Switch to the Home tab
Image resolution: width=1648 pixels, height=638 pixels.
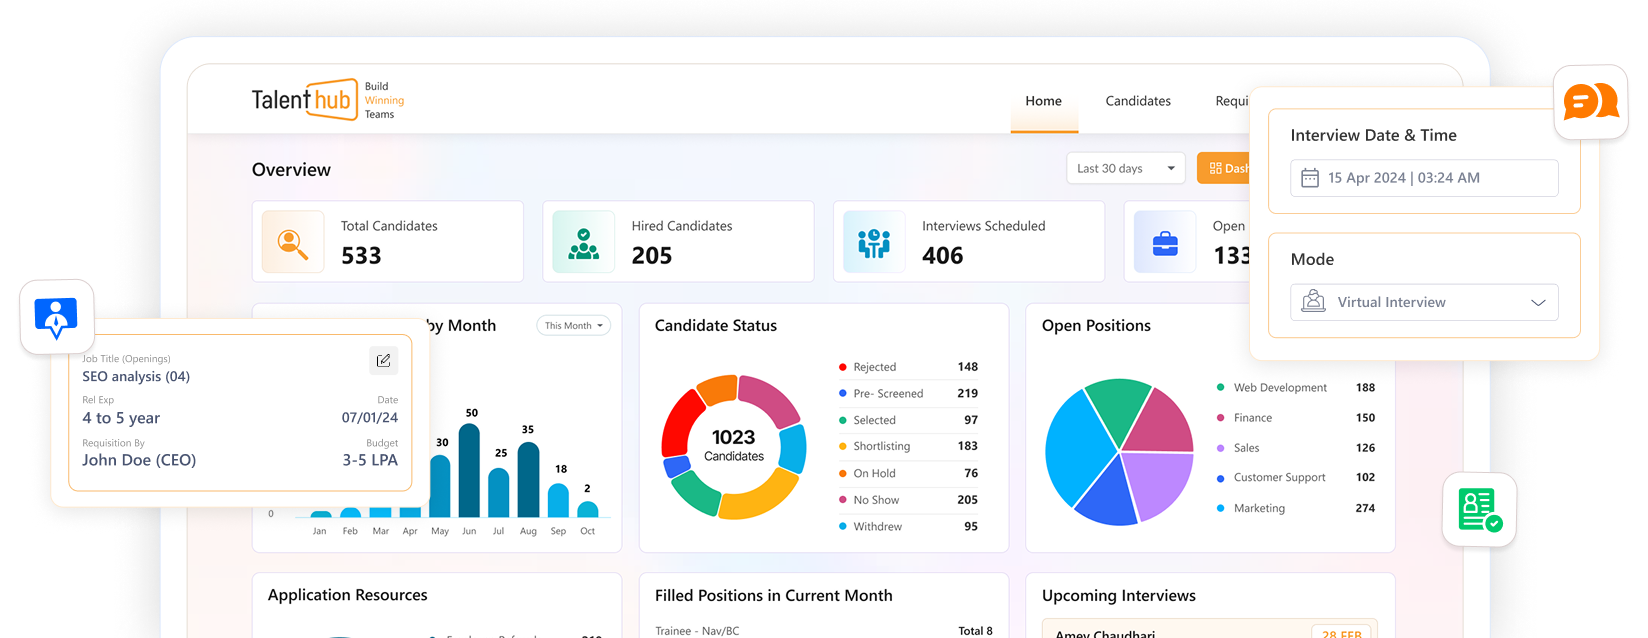click(1043, 101)
